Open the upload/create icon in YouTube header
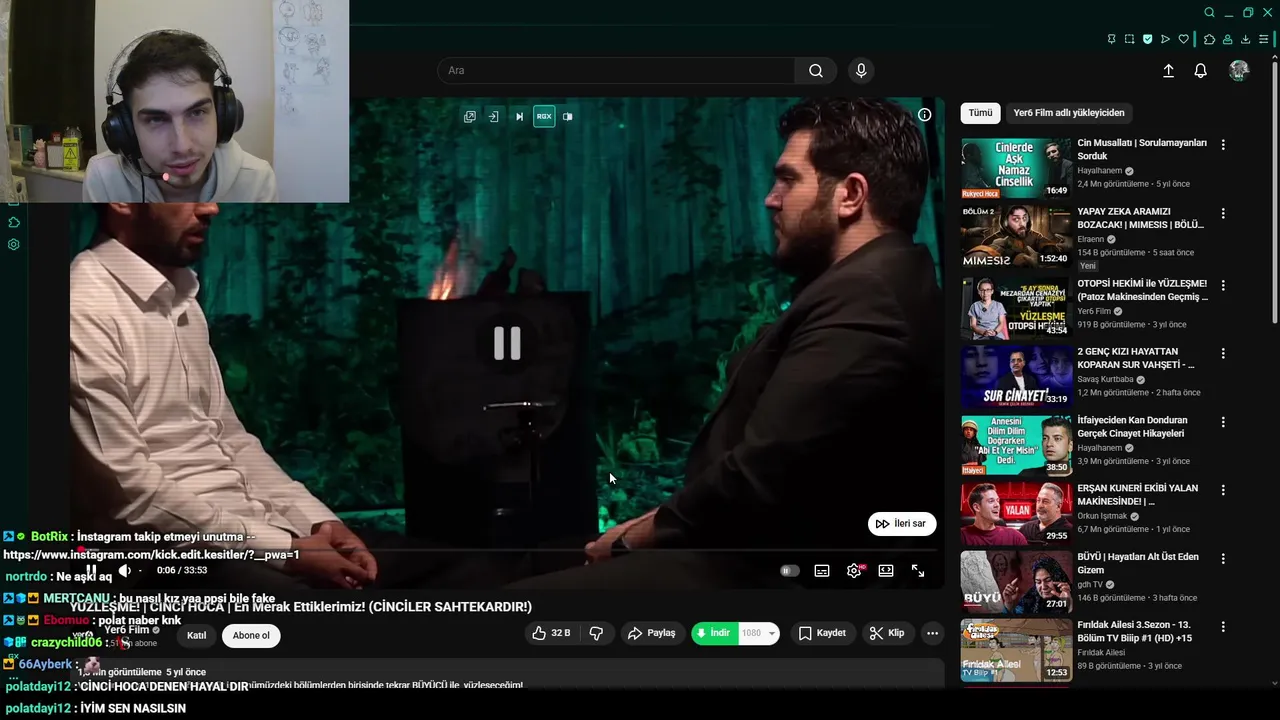Image resolution: width=1280 pixels, height=720 pixels. click(1168, 71)
